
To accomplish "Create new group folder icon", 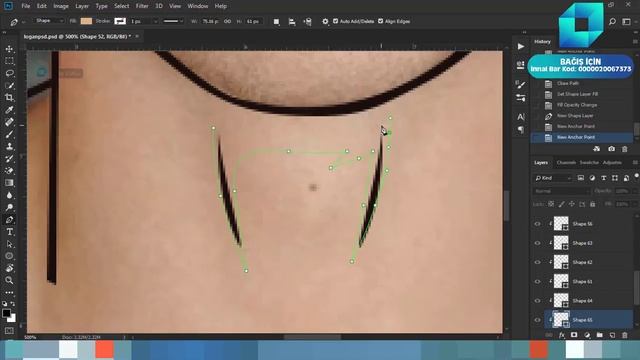I will pos(600,335).
